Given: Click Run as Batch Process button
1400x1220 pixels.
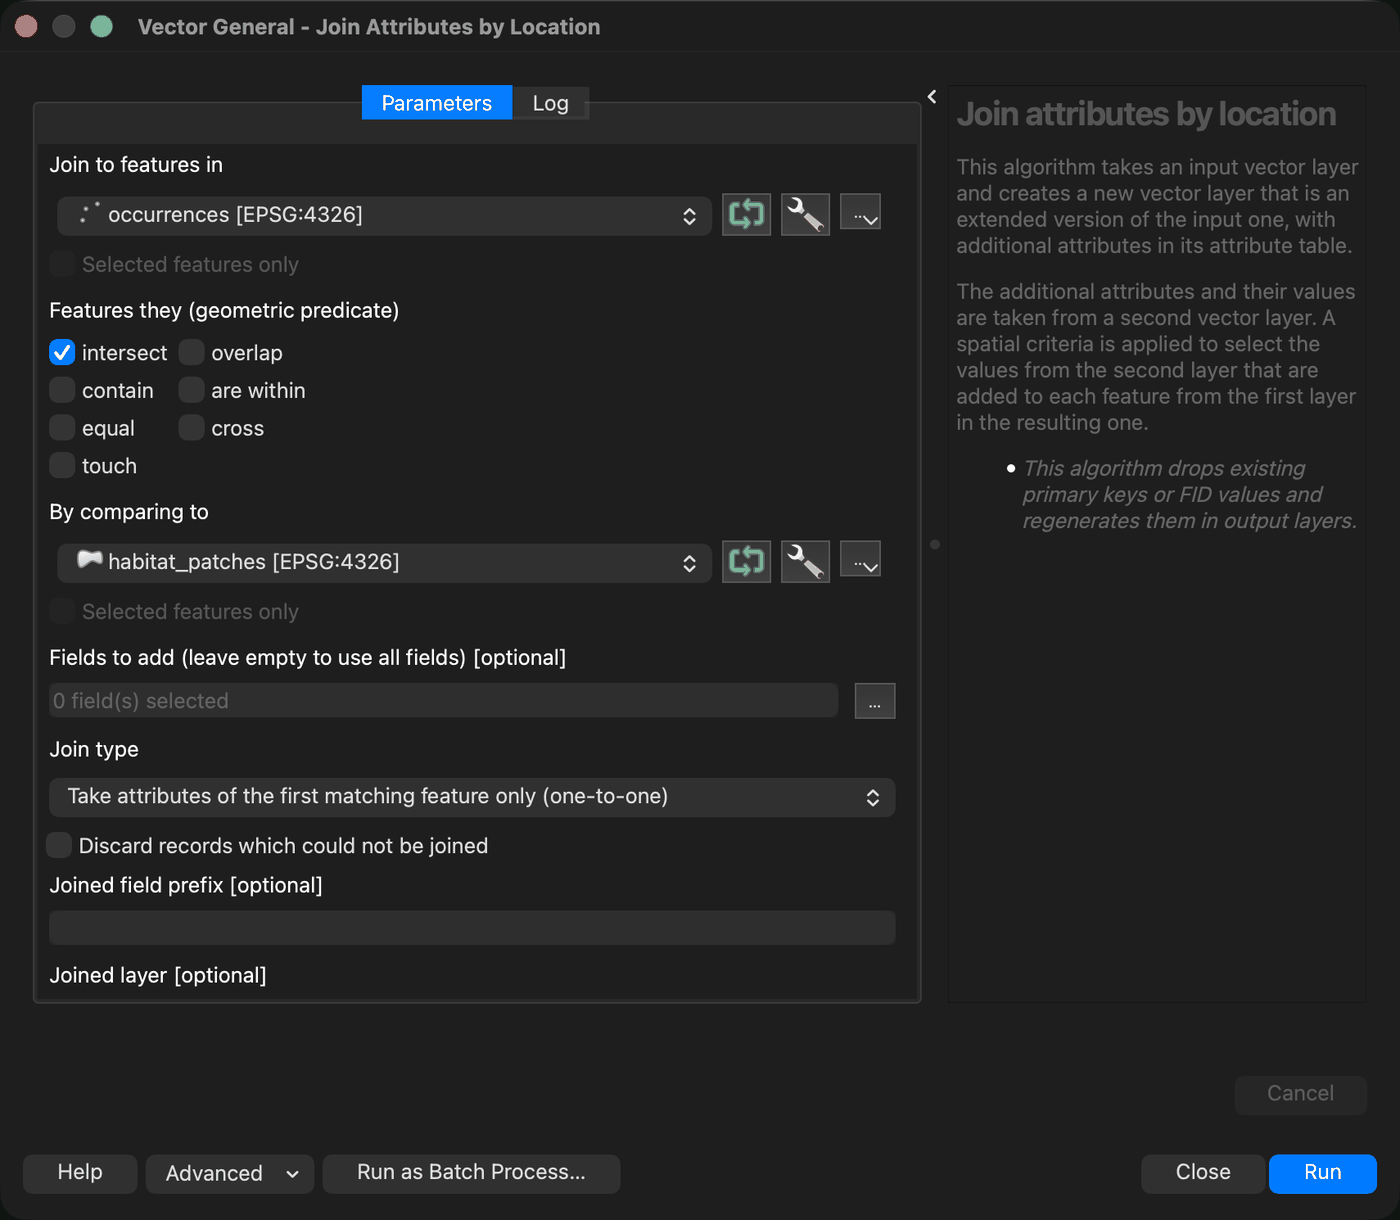Looking at the screenshot, I should coord(471,1173).
